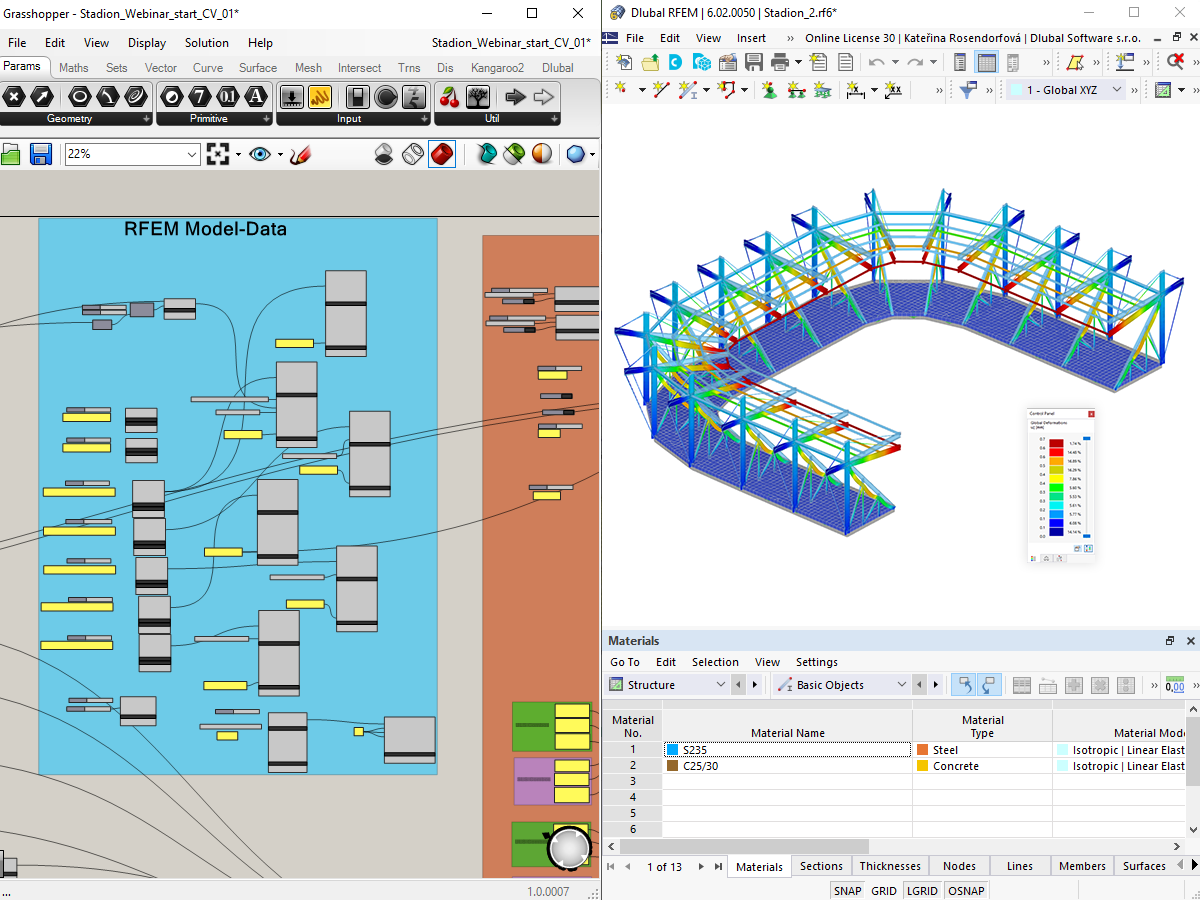The image size is (1200, 900).
Task: Open the RFEM Insert menu
Action: tap(751, 38)
